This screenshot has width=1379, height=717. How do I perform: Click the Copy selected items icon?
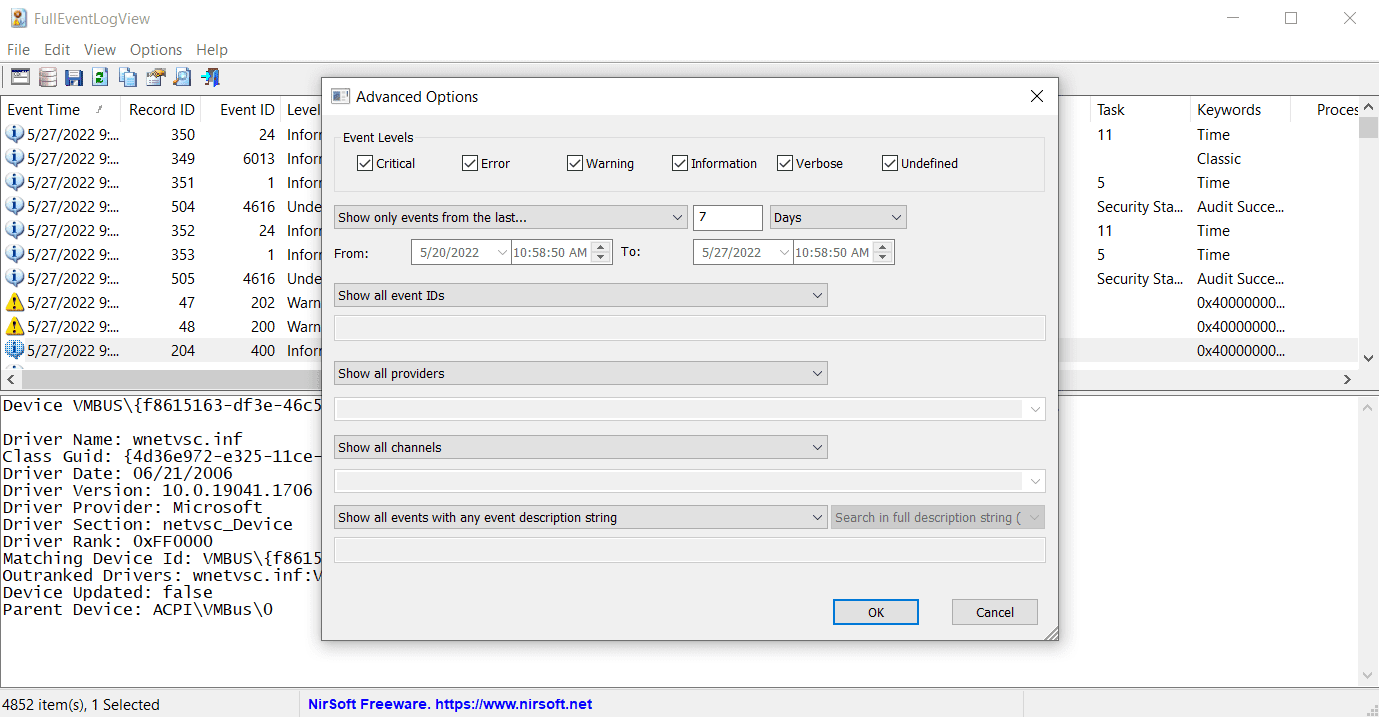coord(128,77)
